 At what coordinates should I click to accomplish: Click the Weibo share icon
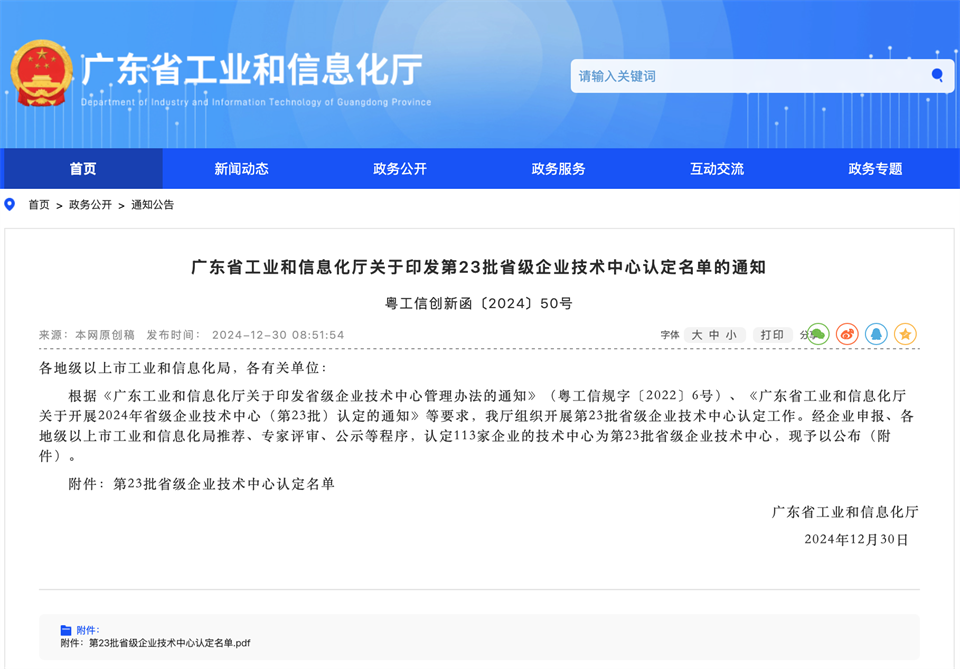click(x=847, y=334)
